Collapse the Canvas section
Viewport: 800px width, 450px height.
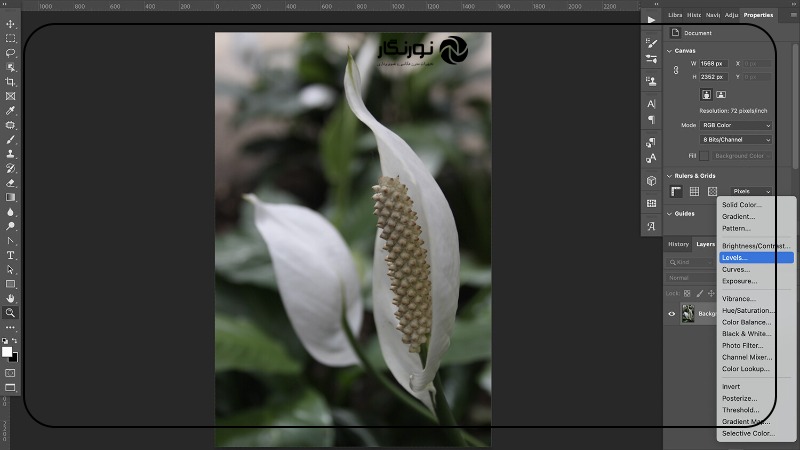[x=669, y=50]
